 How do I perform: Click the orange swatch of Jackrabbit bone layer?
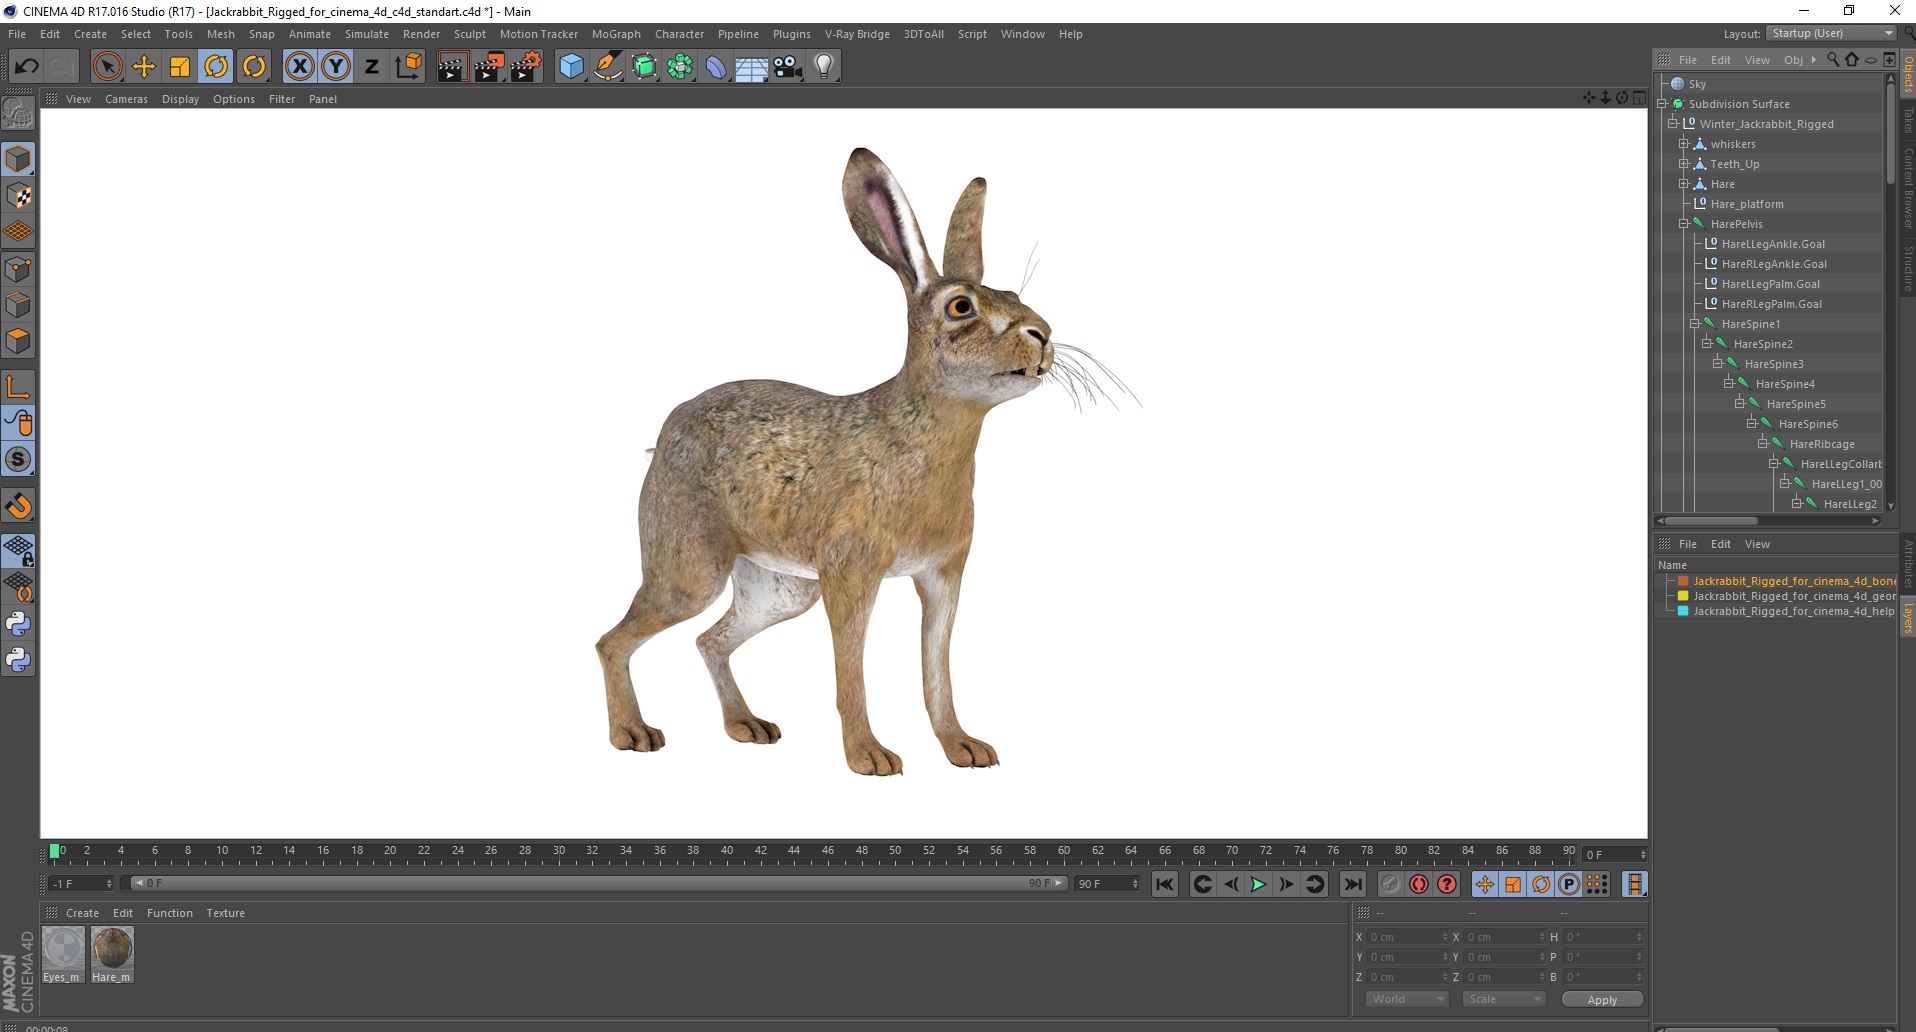coord(1683,581)
